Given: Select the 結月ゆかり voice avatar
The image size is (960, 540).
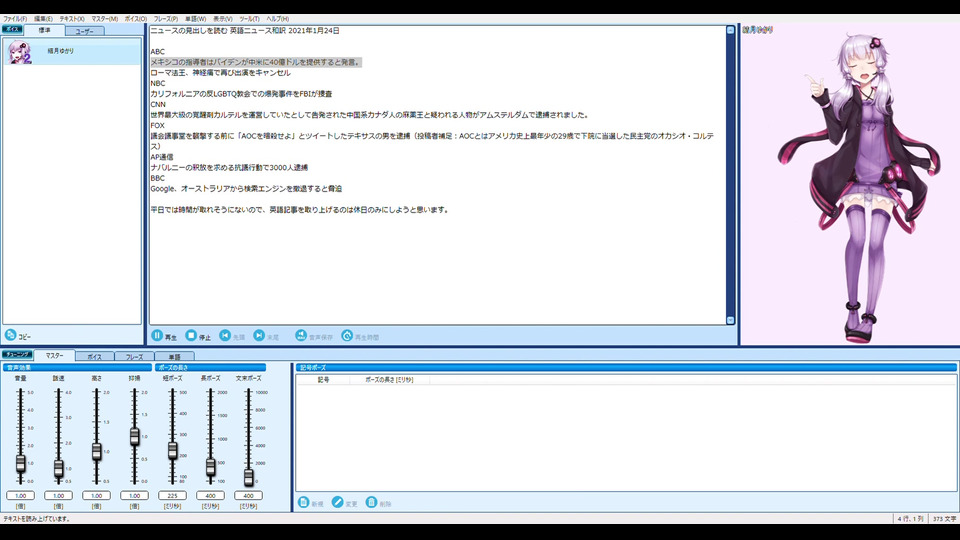Looking at the screenshot, I should coord(19,52).
